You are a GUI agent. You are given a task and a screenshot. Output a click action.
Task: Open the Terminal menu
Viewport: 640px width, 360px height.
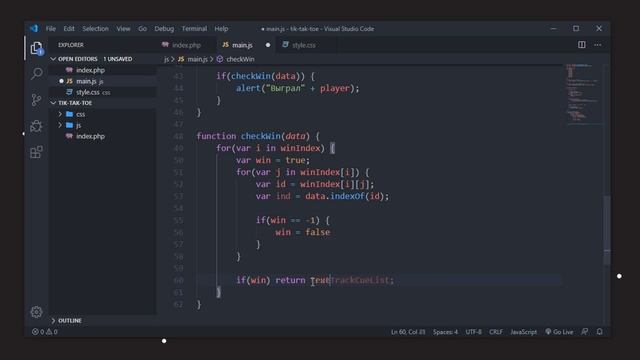[x=194, y=29]
